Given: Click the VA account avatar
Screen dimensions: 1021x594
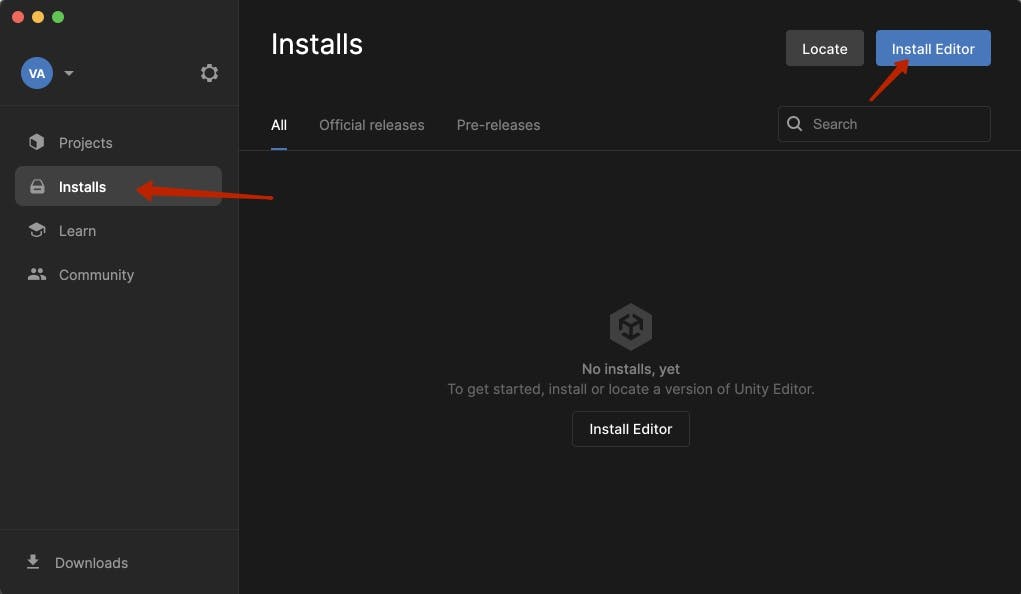Looking at the screenshot, I should point(36,73).
